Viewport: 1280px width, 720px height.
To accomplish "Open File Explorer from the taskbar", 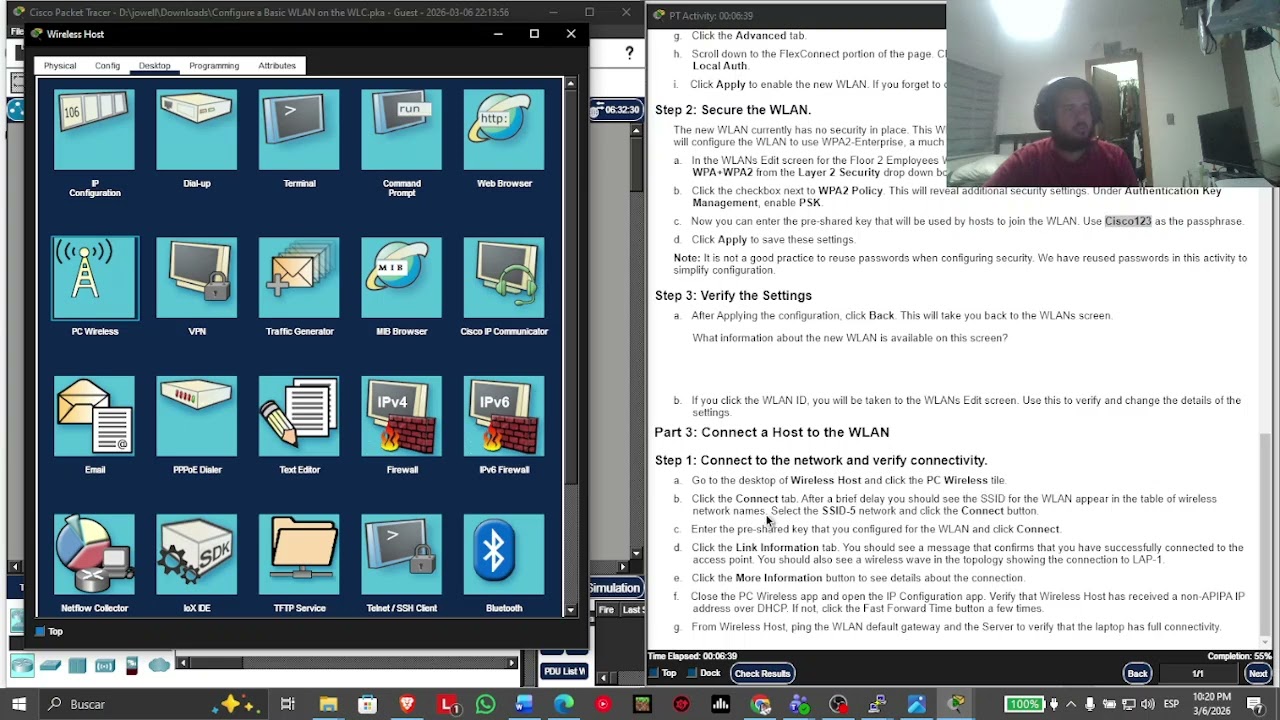I will pyautogui.click(x=328, y=705).
